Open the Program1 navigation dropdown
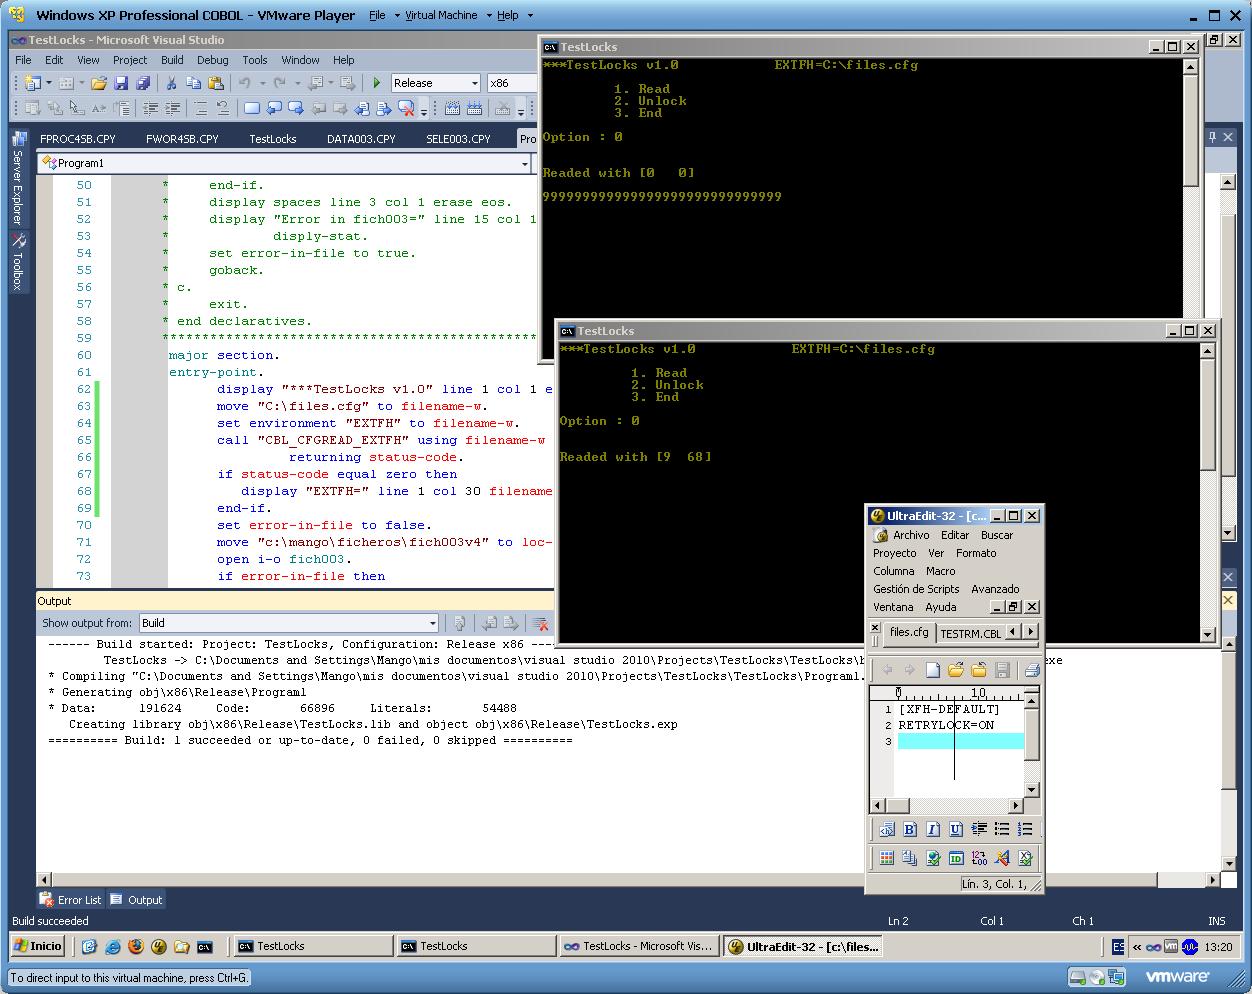Screen dimensions: 1252x994 [x=524, y=163]
